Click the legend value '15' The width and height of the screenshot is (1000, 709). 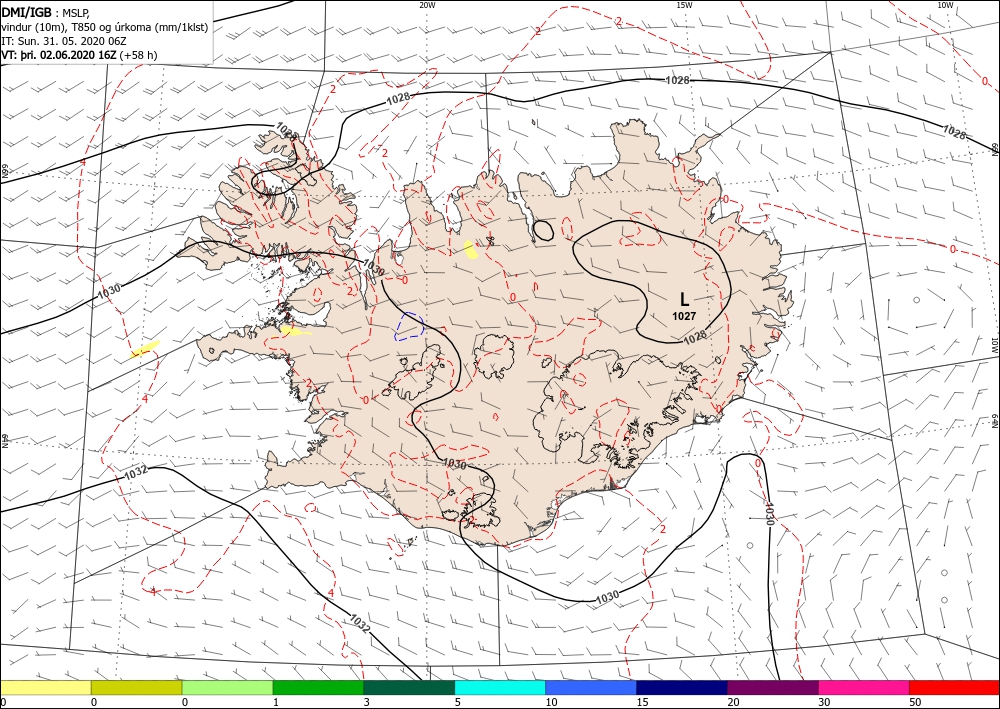(642, 702)
